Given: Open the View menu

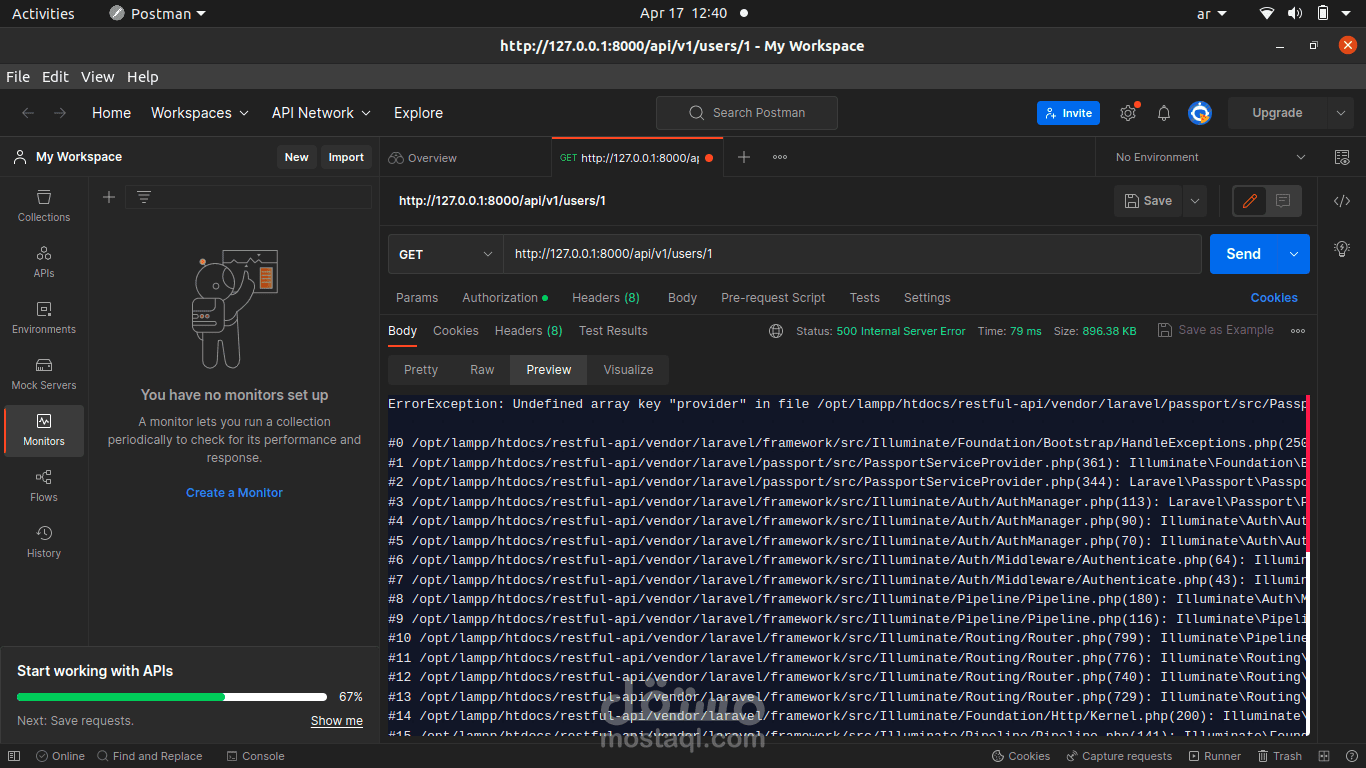Looking at the screenshot, I should [98, 77].
